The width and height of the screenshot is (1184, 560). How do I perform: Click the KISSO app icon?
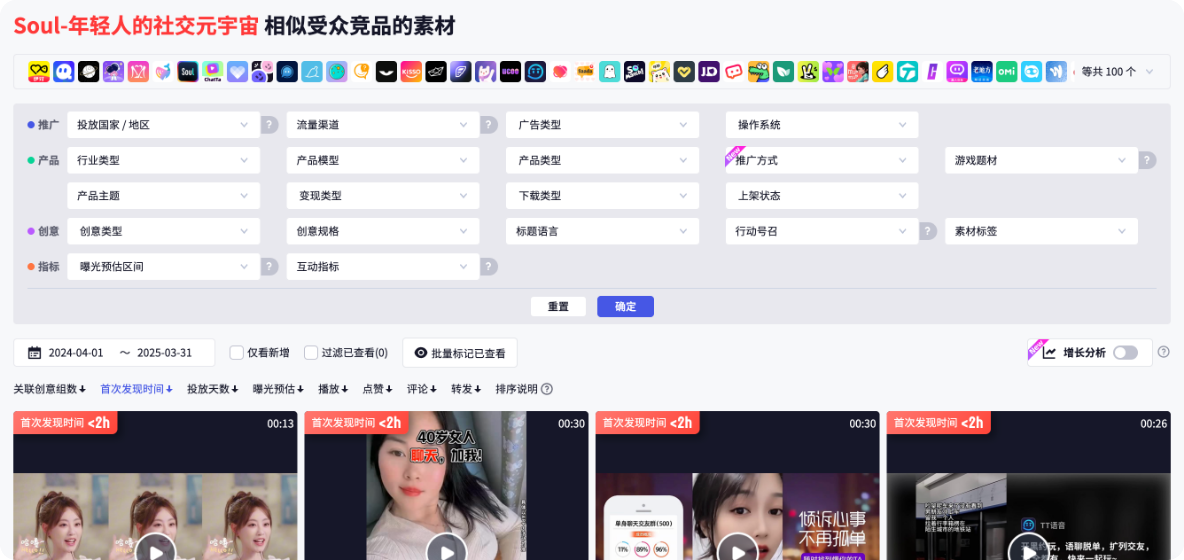(411, 72)
